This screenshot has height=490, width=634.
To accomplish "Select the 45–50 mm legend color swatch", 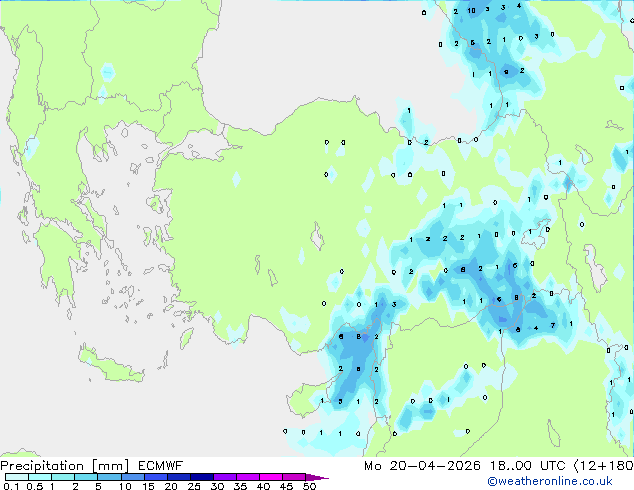I will [x=294, y=477].
